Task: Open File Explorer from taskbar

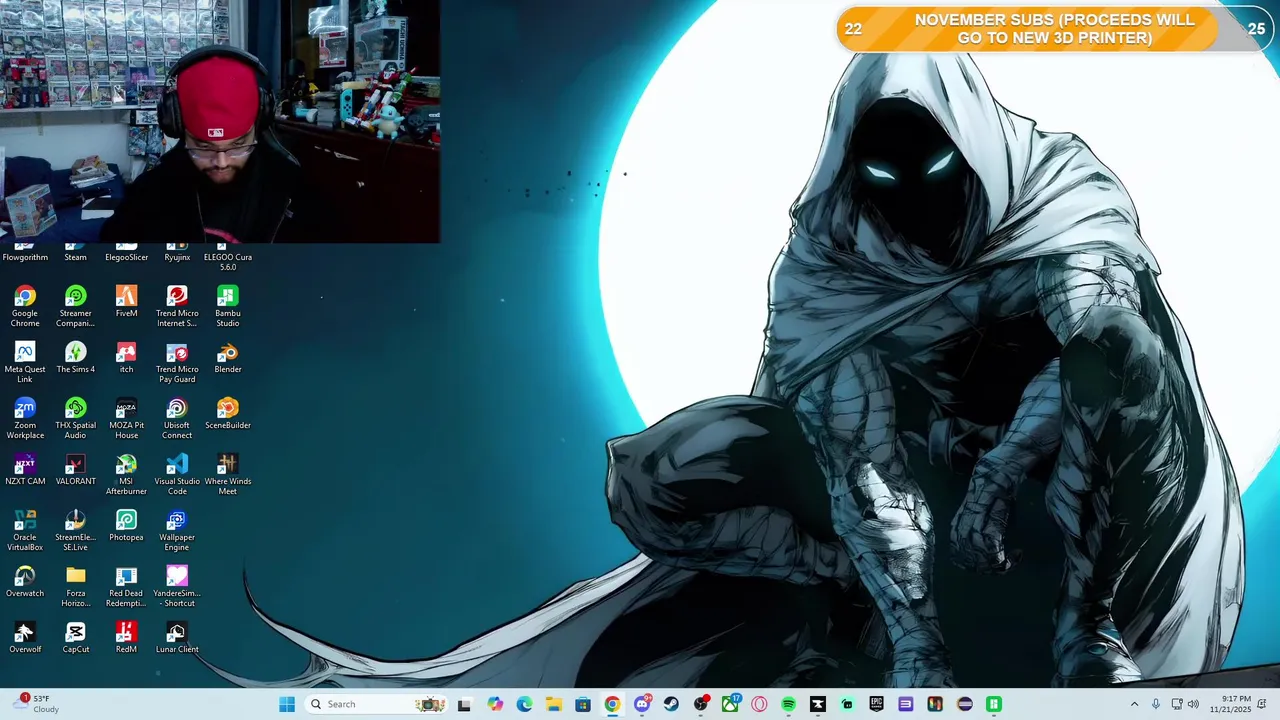Action: pos(554,704)
